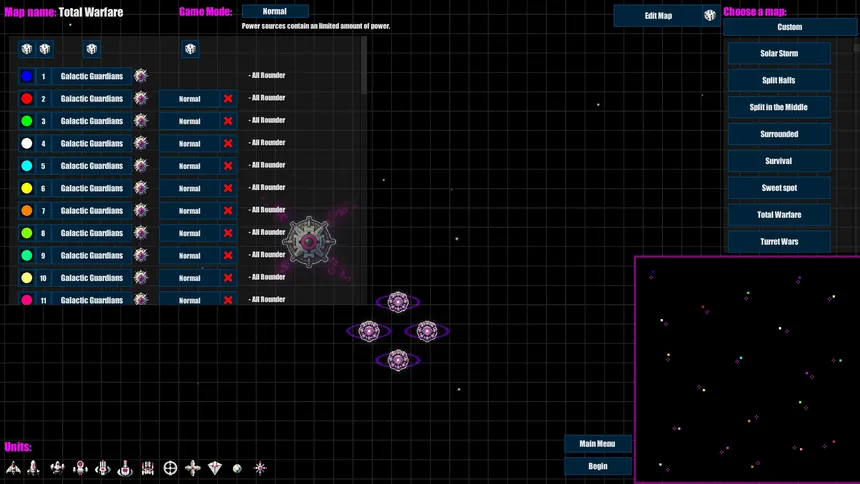Screen dimensions: 860x484
Task: Click the player 10 number box
Action: click(x=43, y=278)
